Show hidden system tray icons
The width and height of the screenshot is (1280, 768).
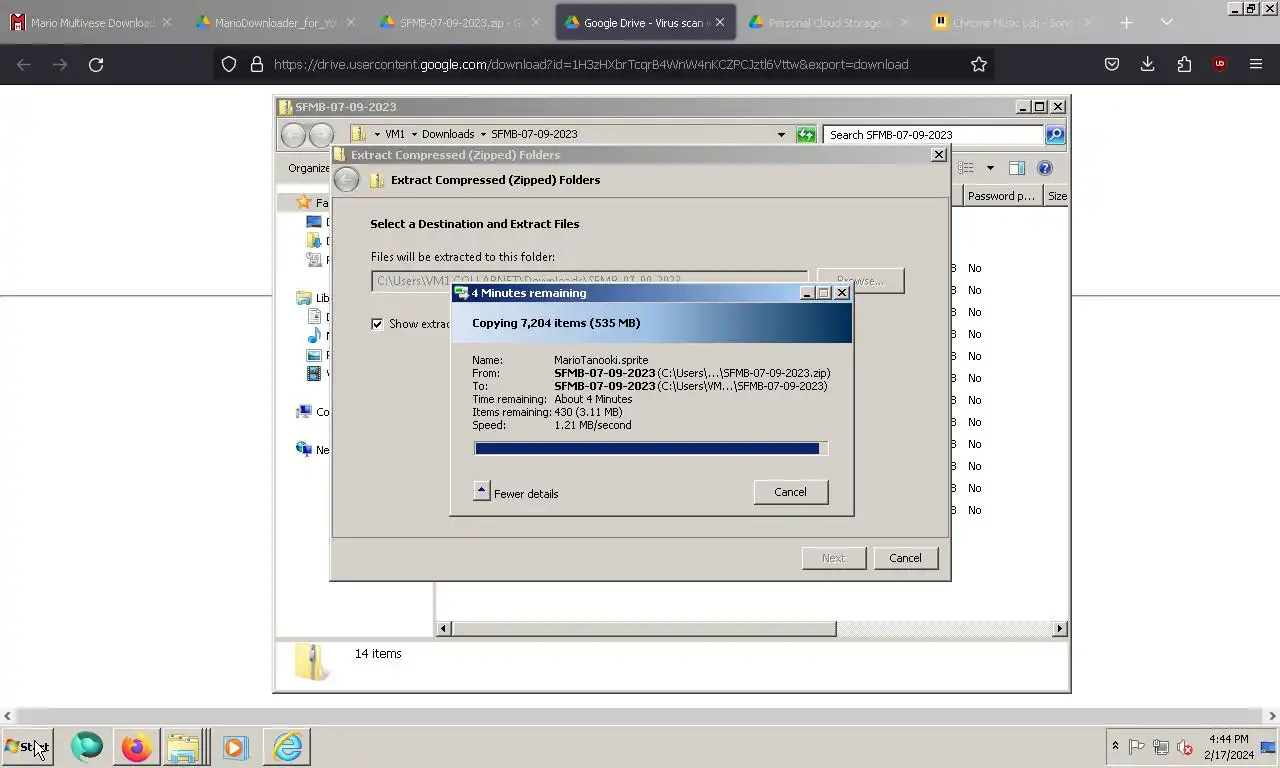click(x=1115, y=747)
